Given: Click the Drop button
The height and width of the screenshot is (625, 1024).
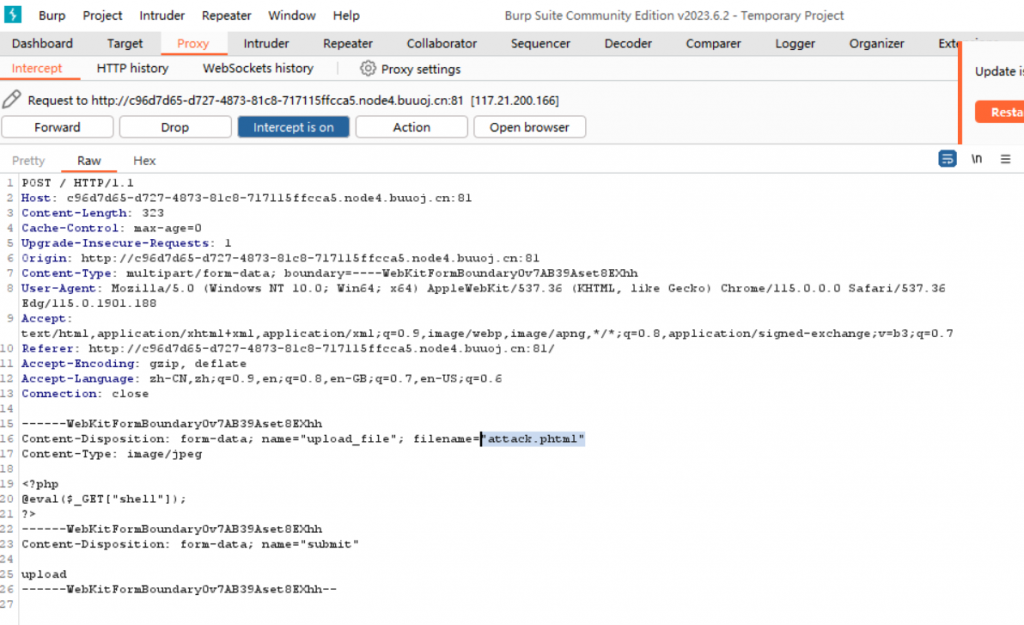Looking at the screenshot, I should tap(175, 127).
